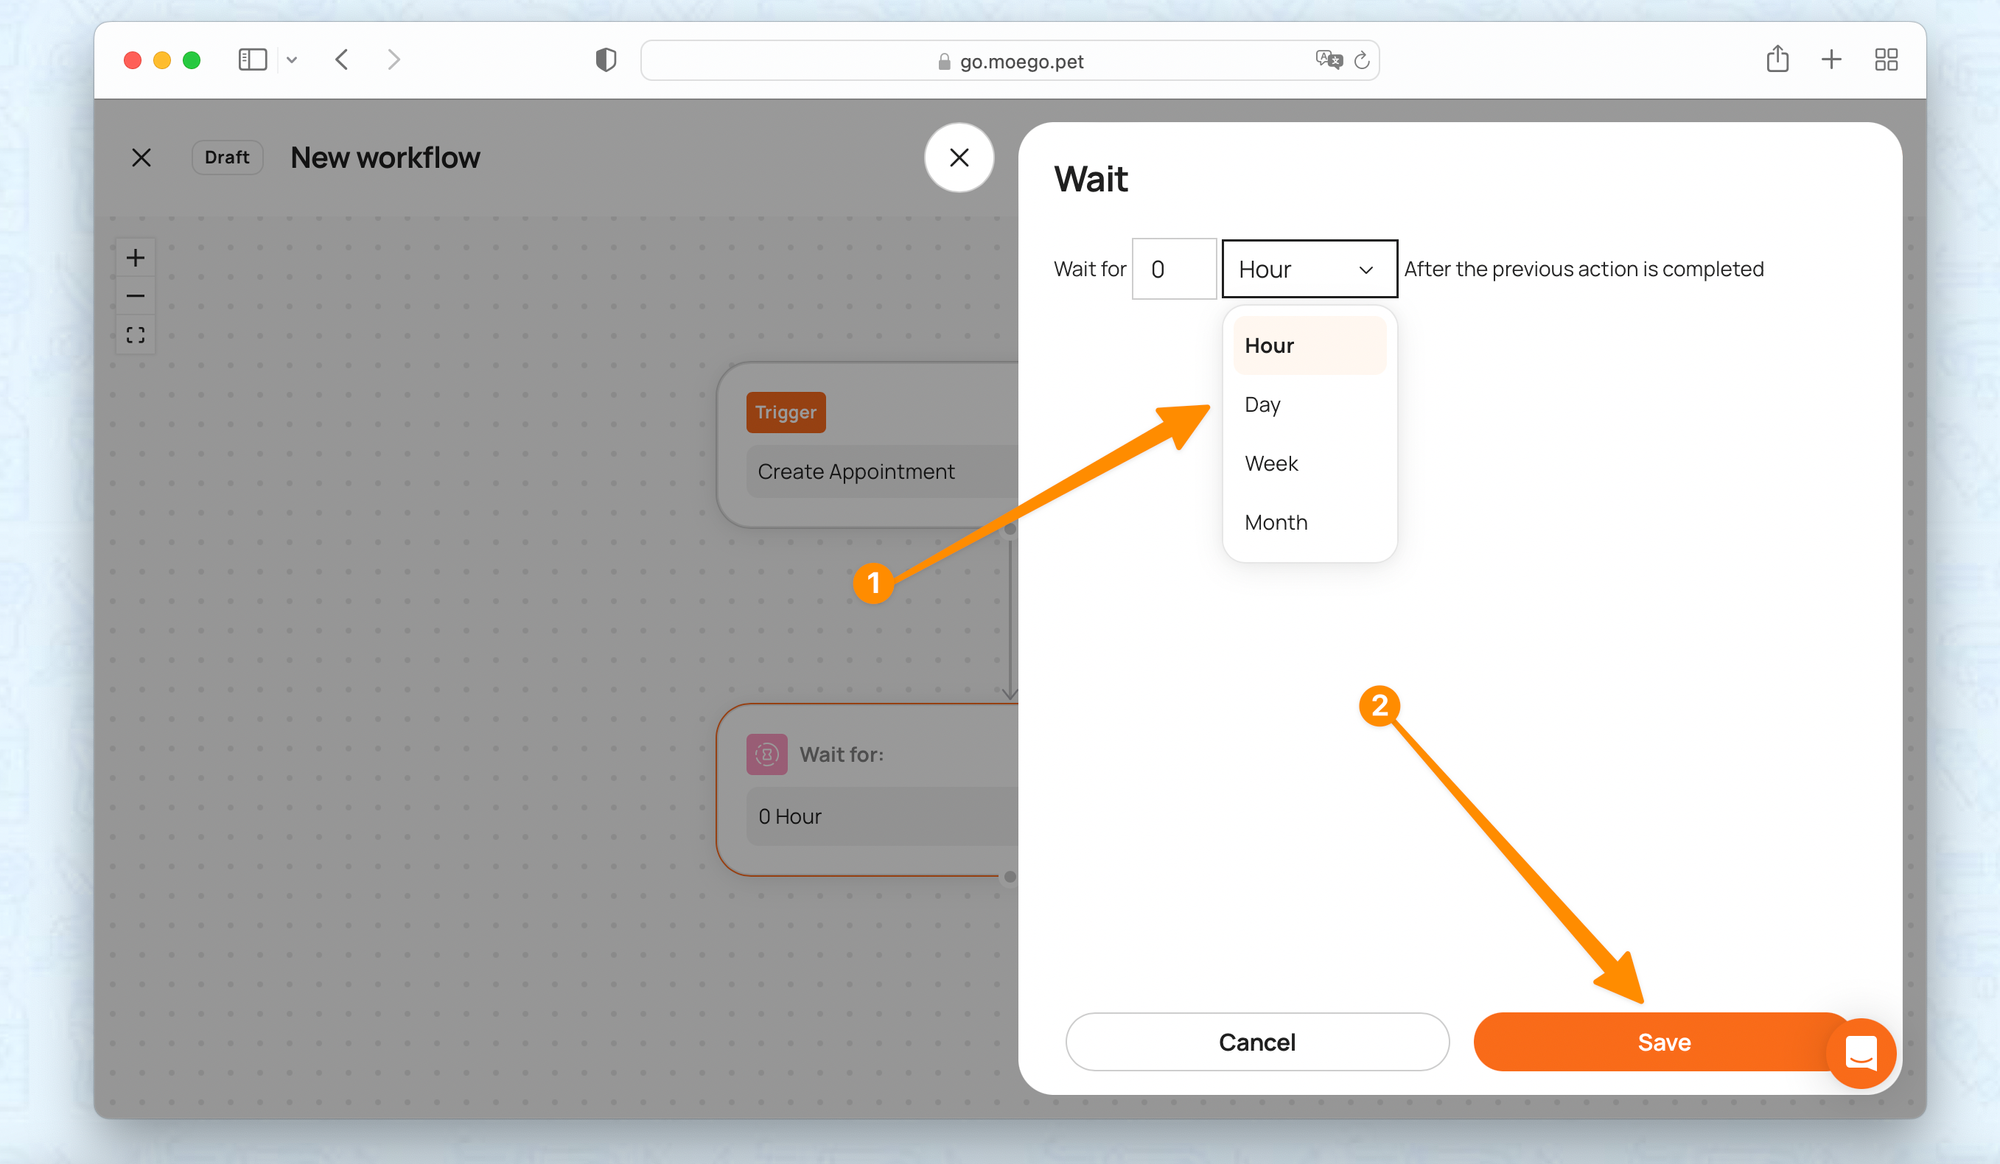Image resolution: width=2000 pixels, height=1164 pixels.
Task: Select Day from the unit list
Action: click(1263, 405)
